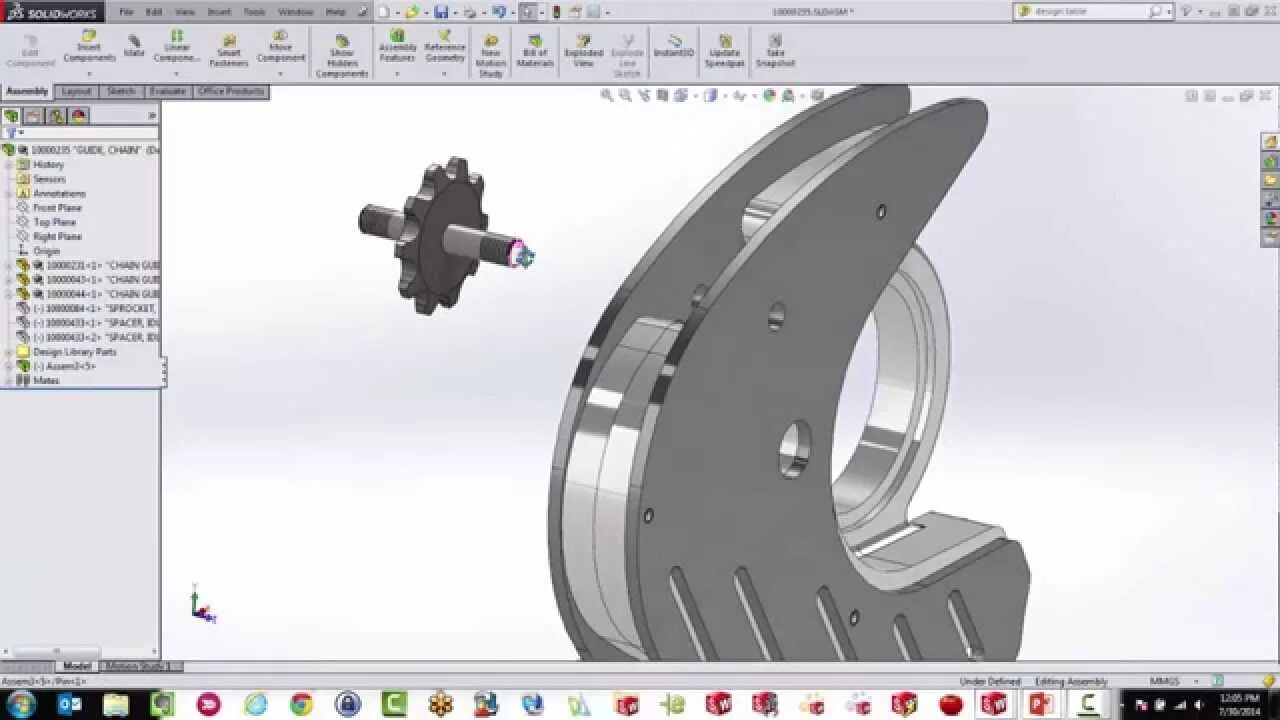
Task: Open the DisplayManager tab icon
Action: pyautogui.click(x=78, y=116)
